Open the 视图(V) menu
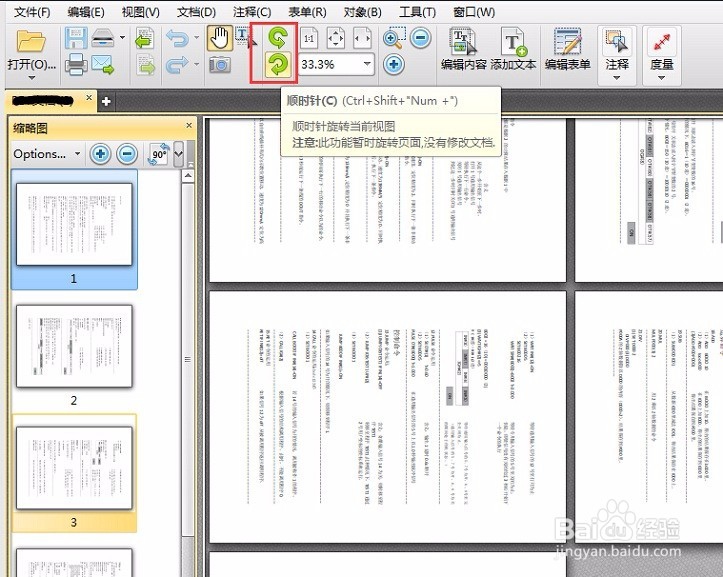 [x=140, y=12]
